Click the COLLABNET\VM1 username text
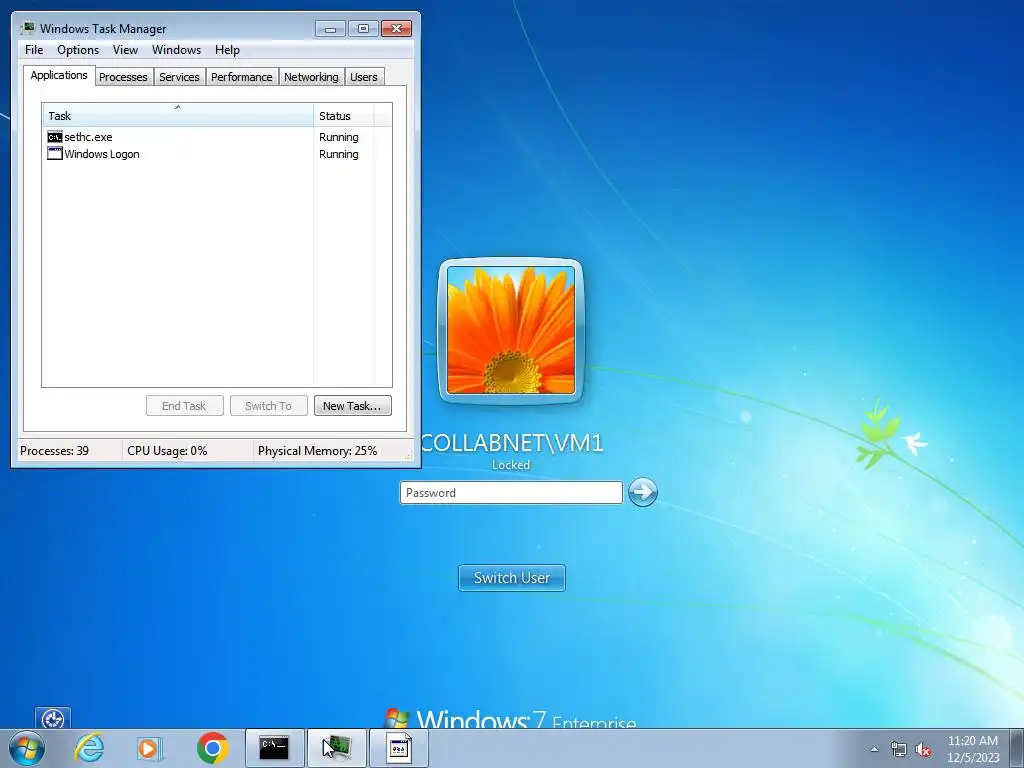This screenshot has height=768, width=1024. pos(512,443)
